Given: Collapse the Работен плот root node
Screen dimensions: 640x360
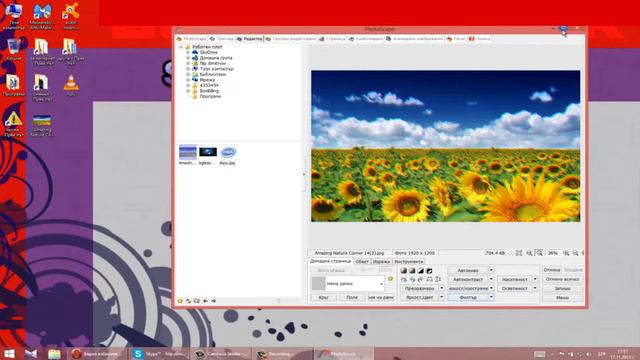Looking at the screenshot, I should (x=181, y=47).
